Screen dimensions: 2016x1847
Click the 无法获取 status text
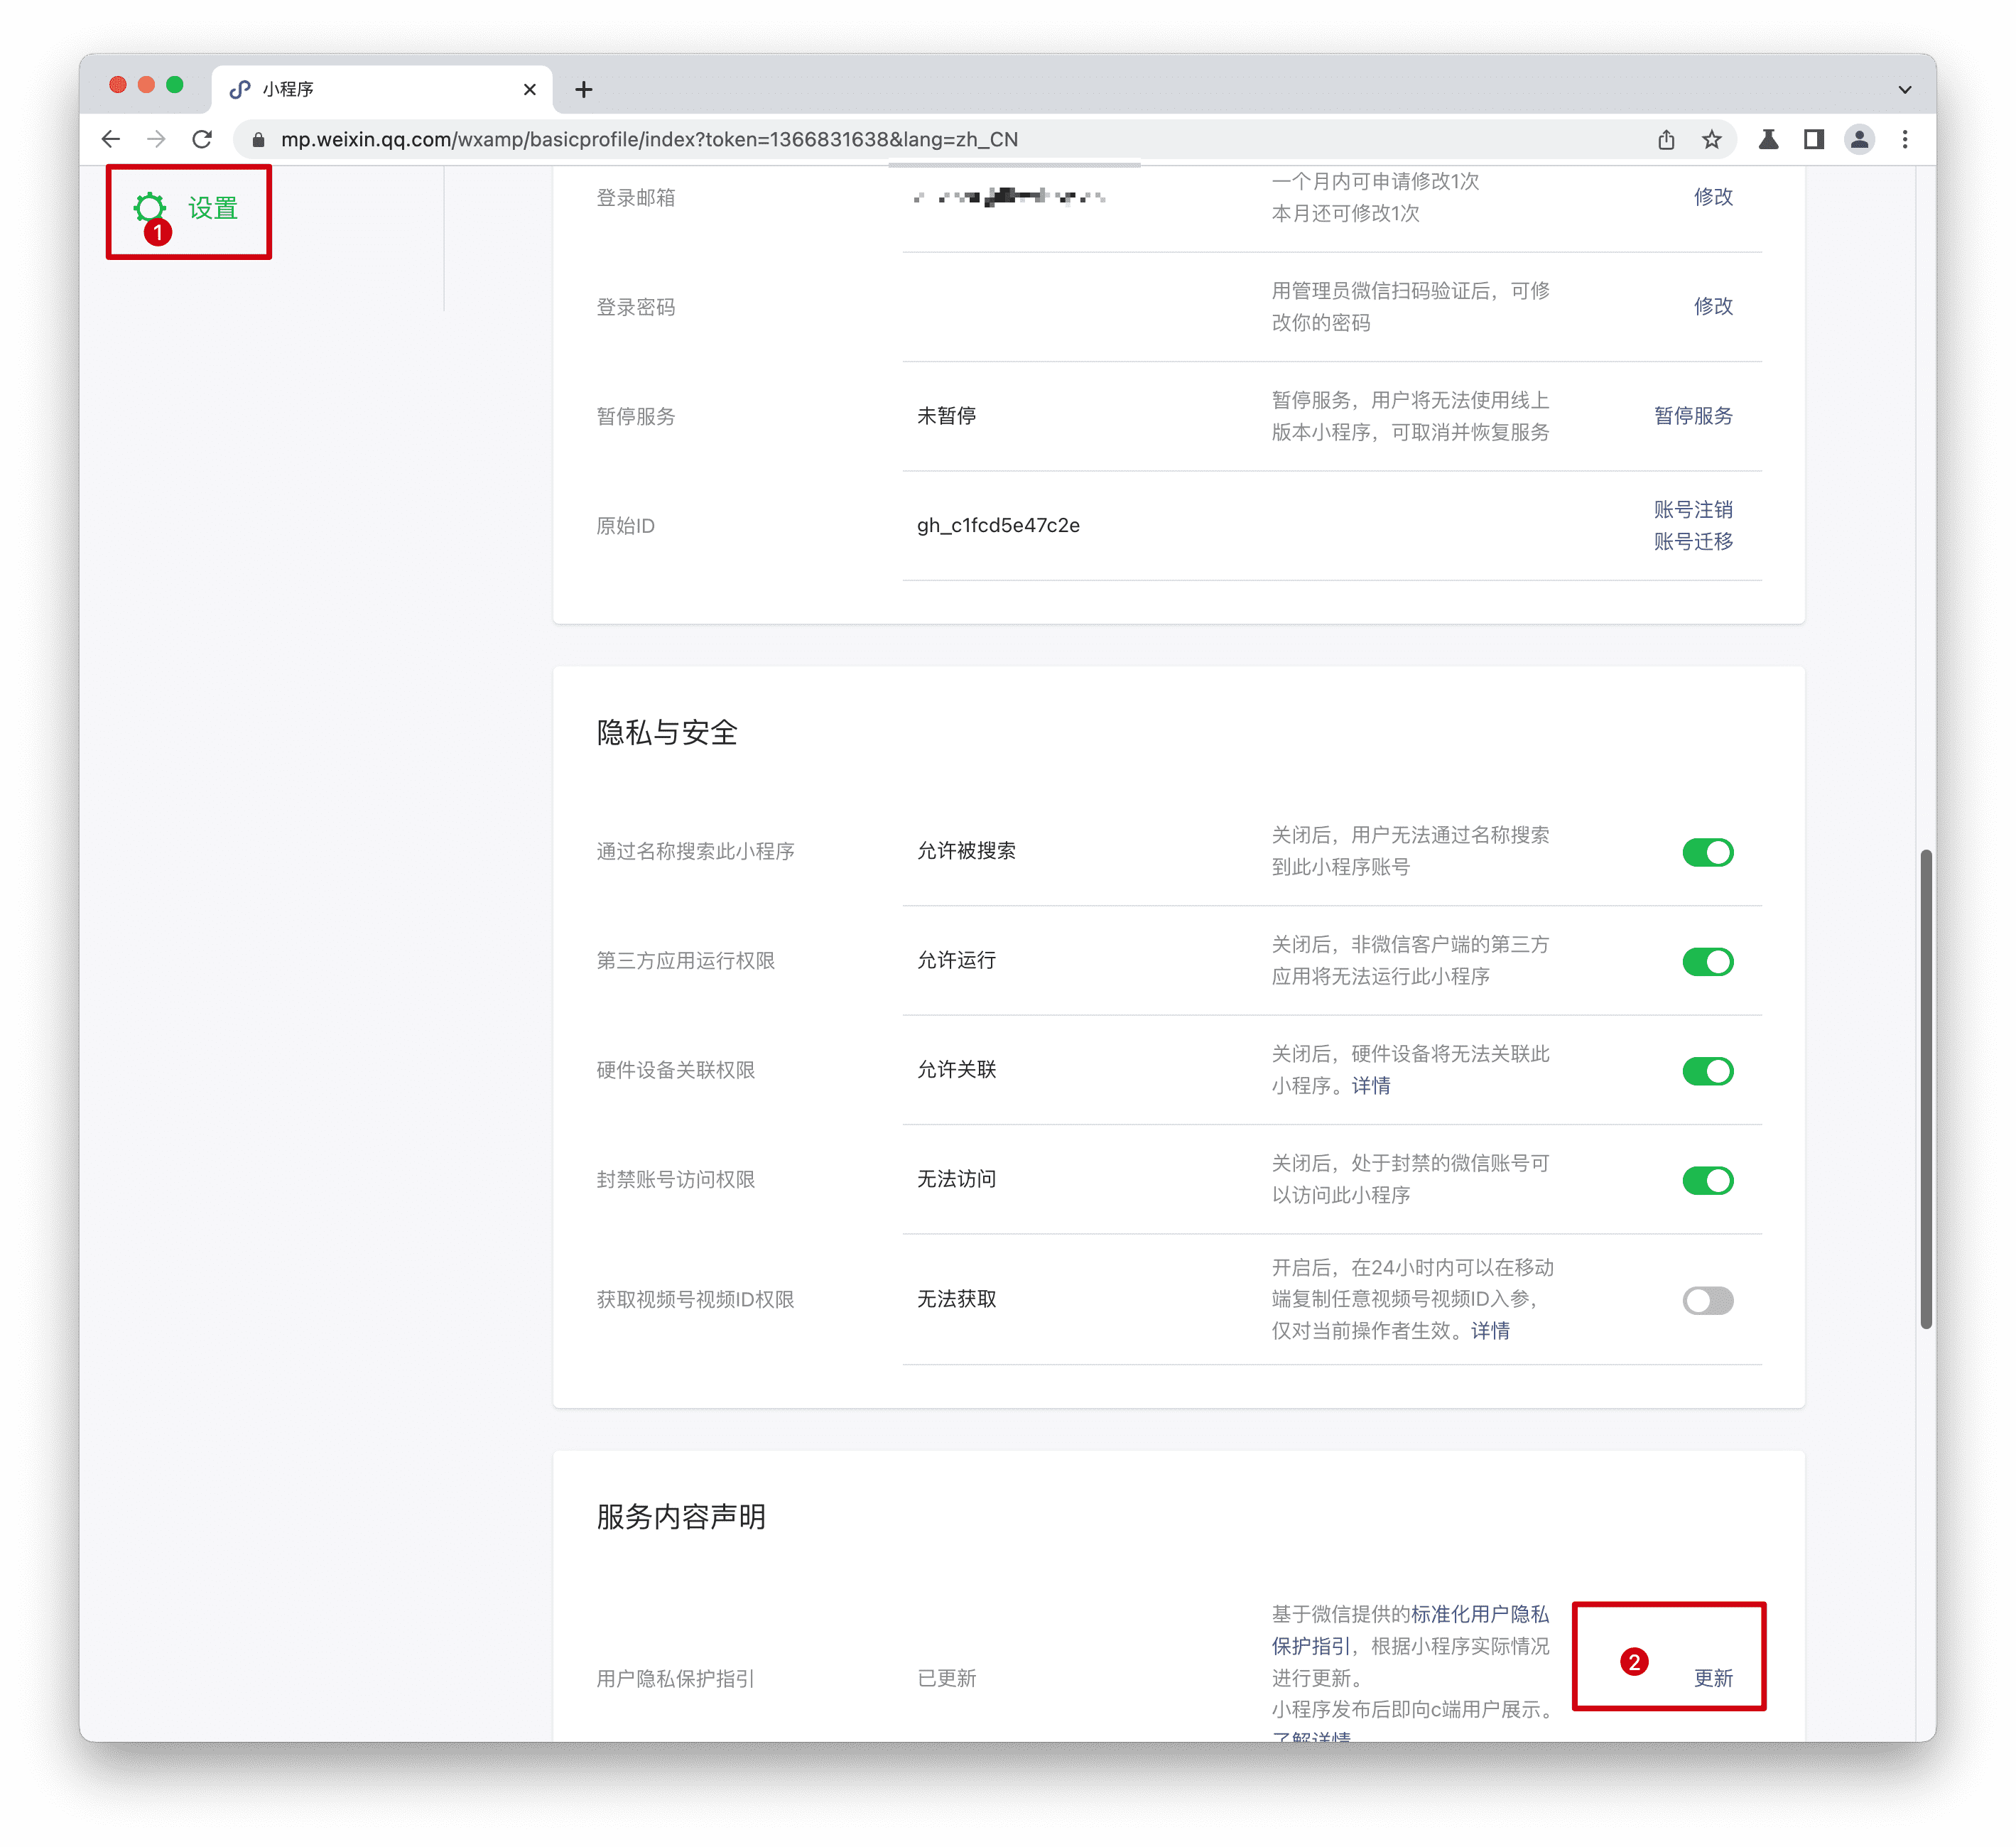click(956, 1299)
